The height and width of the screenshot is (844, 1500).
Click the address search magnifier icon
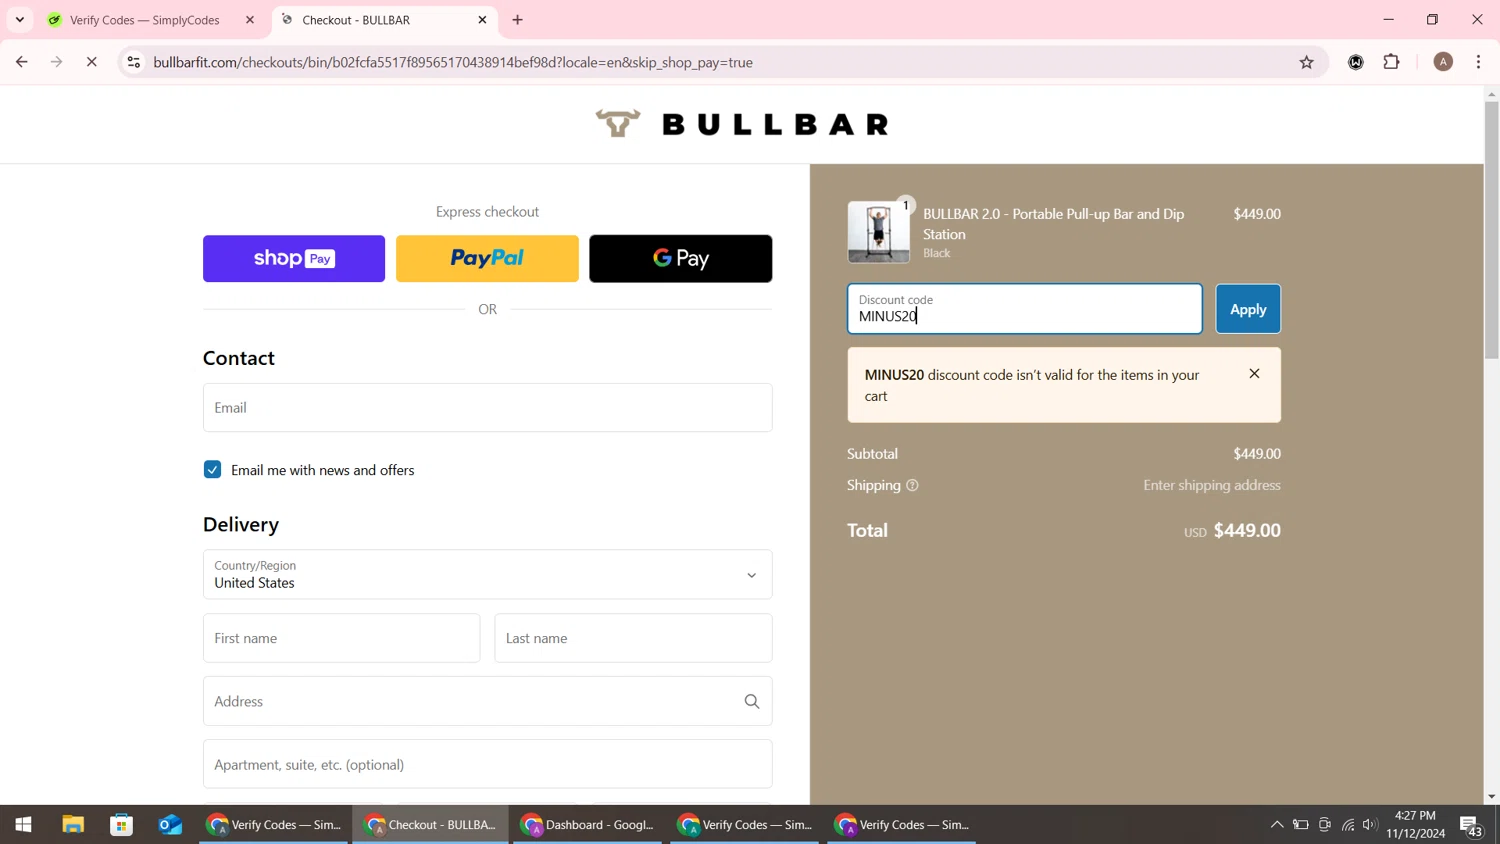tap(752, 702)
